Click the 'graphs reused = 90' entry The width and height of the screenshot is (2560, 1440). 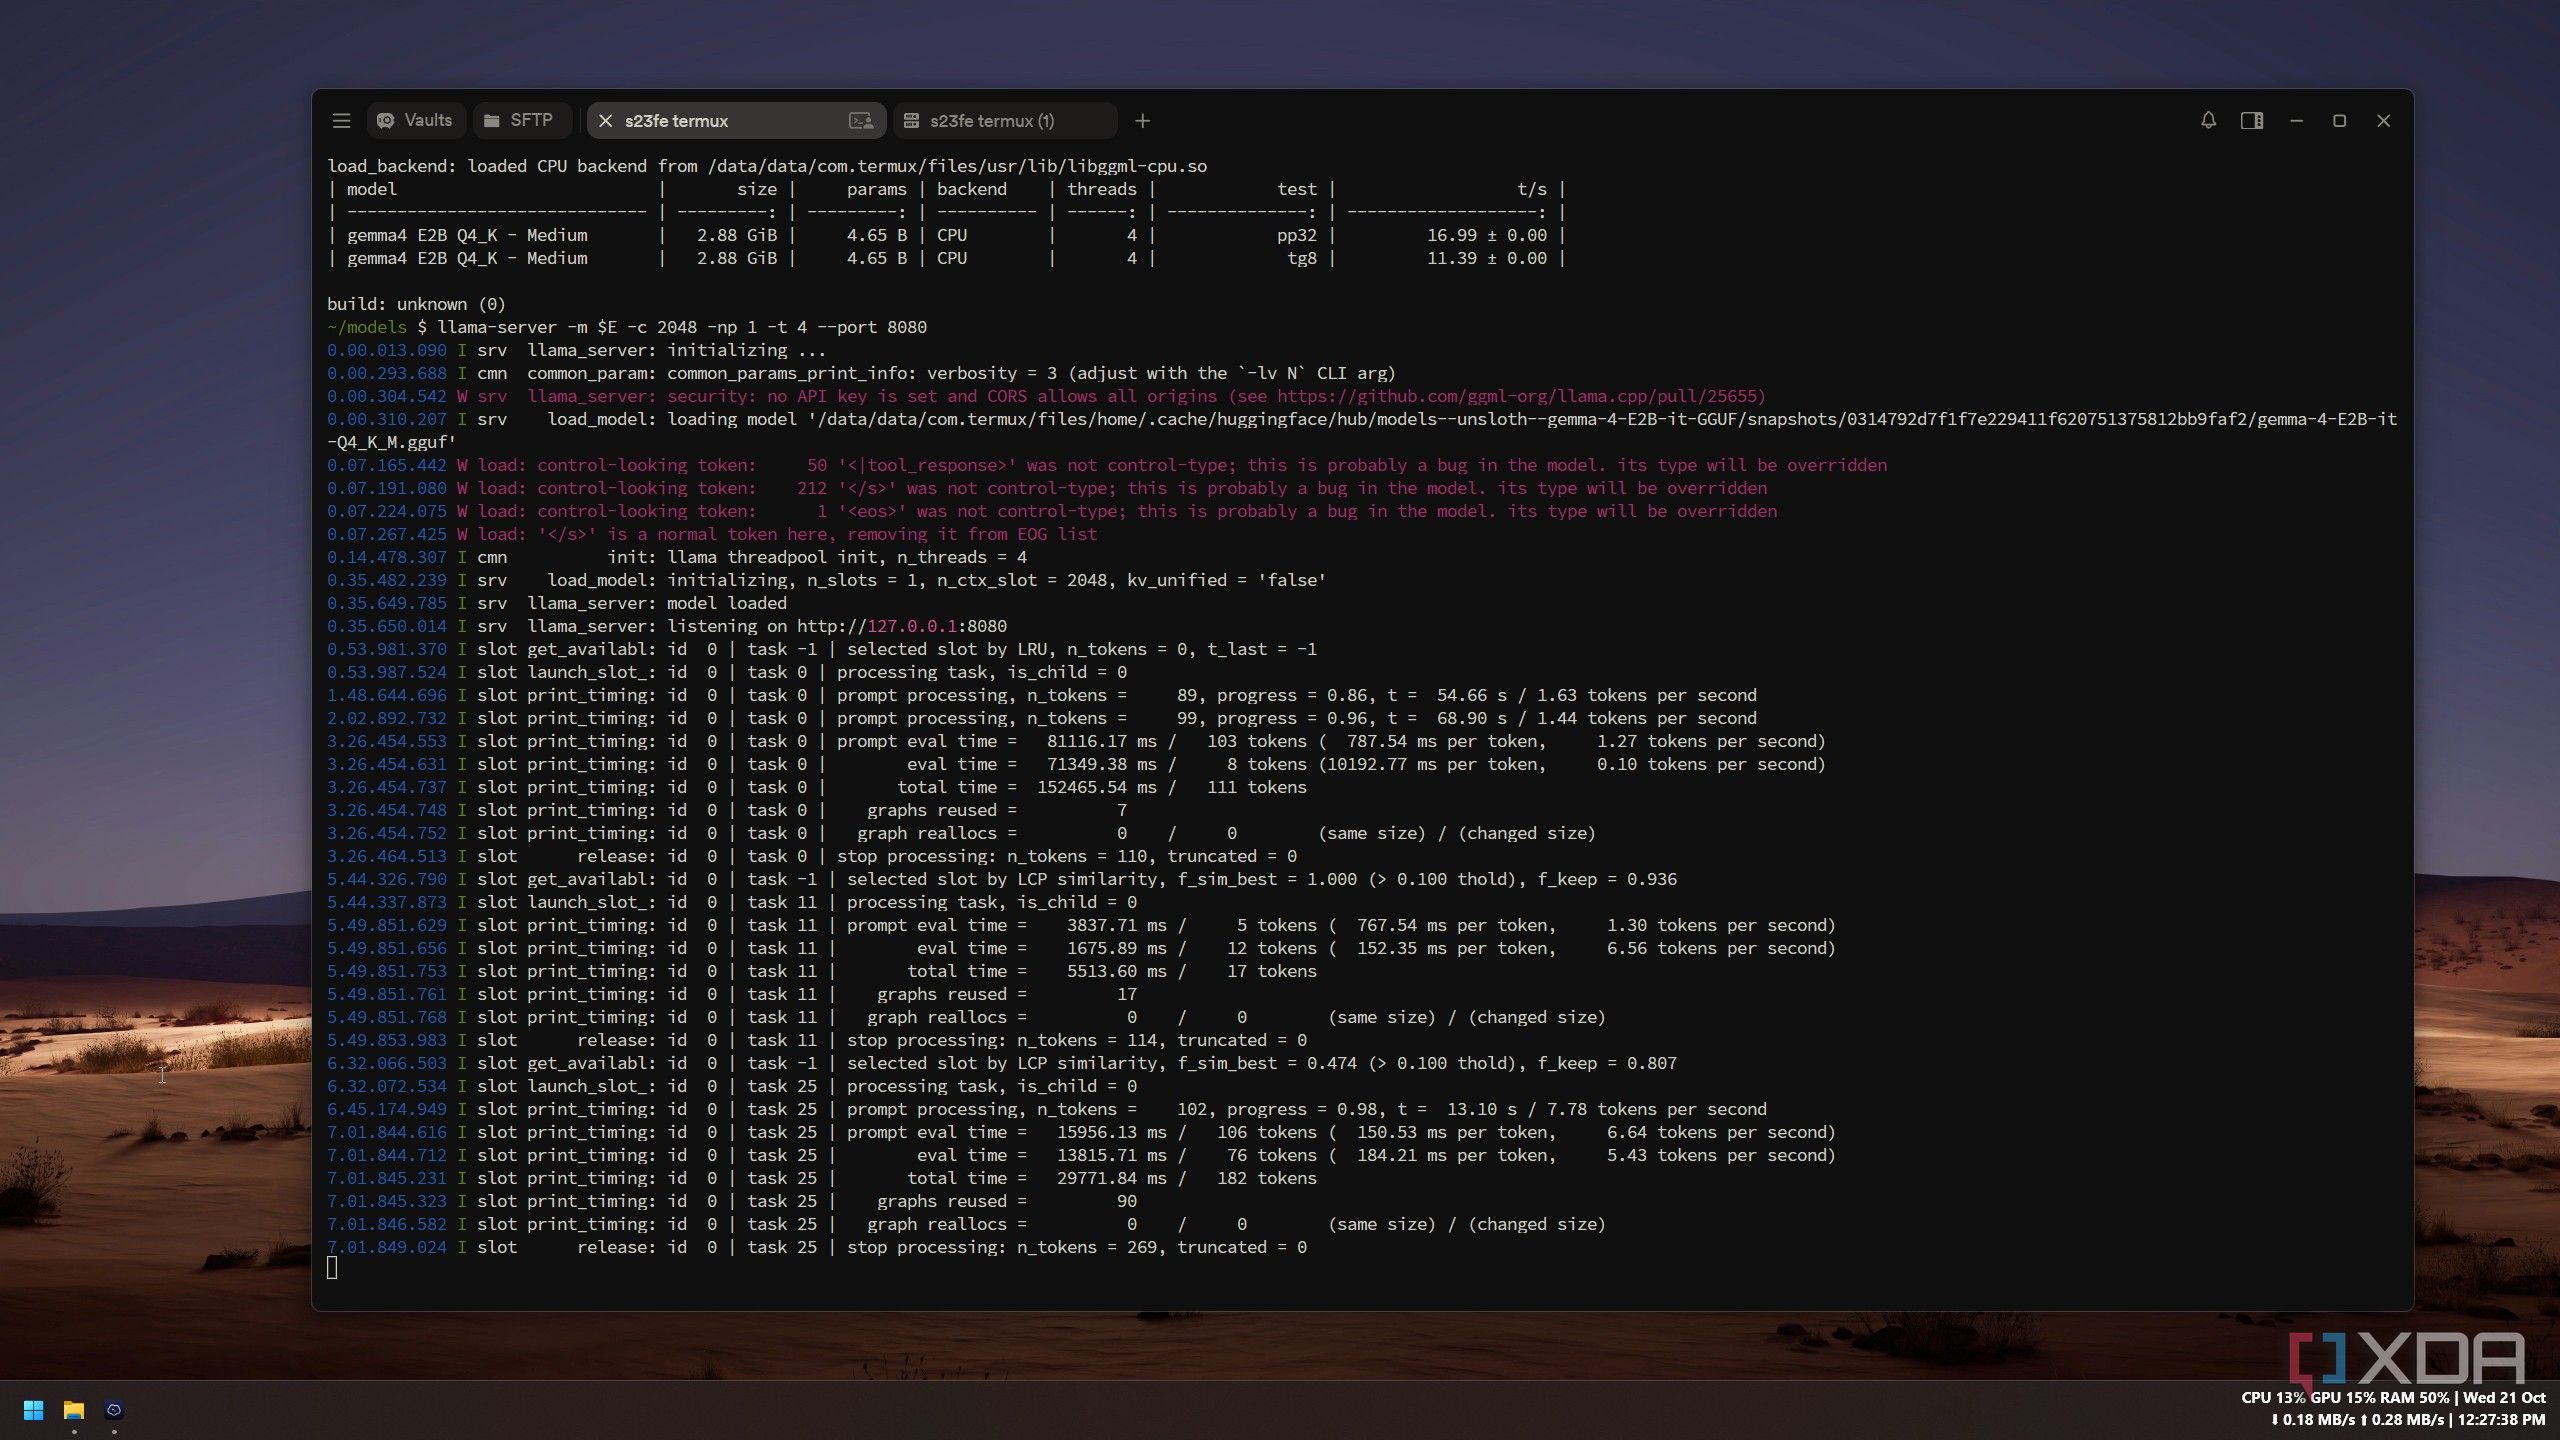coord(732,1201)
